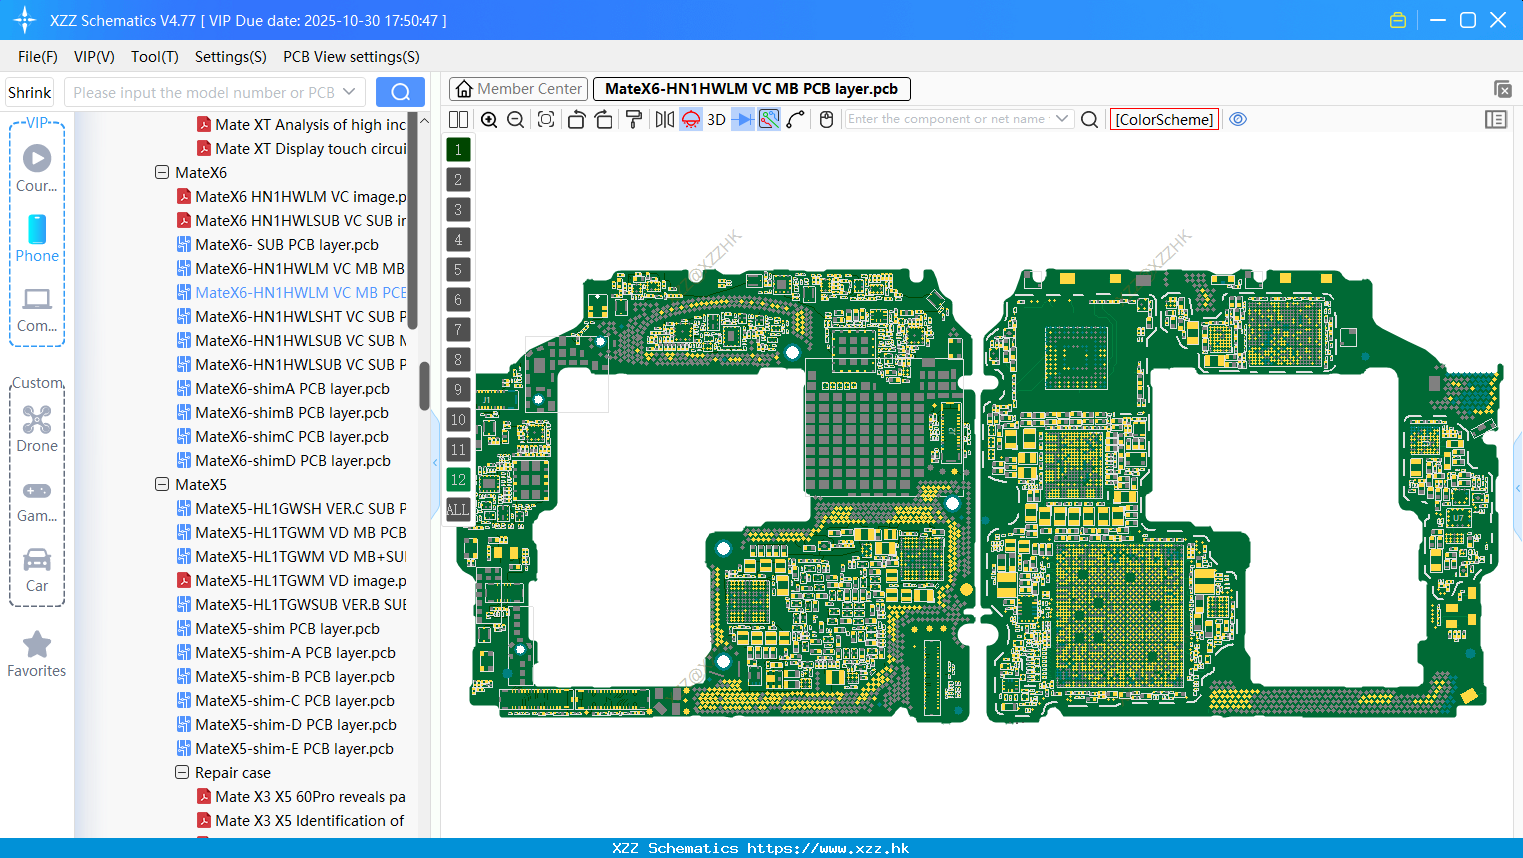The height and width of the screenshot is (858, 1523).
Task: Toggle the net routing display icon
Action: tap(769, 120)
